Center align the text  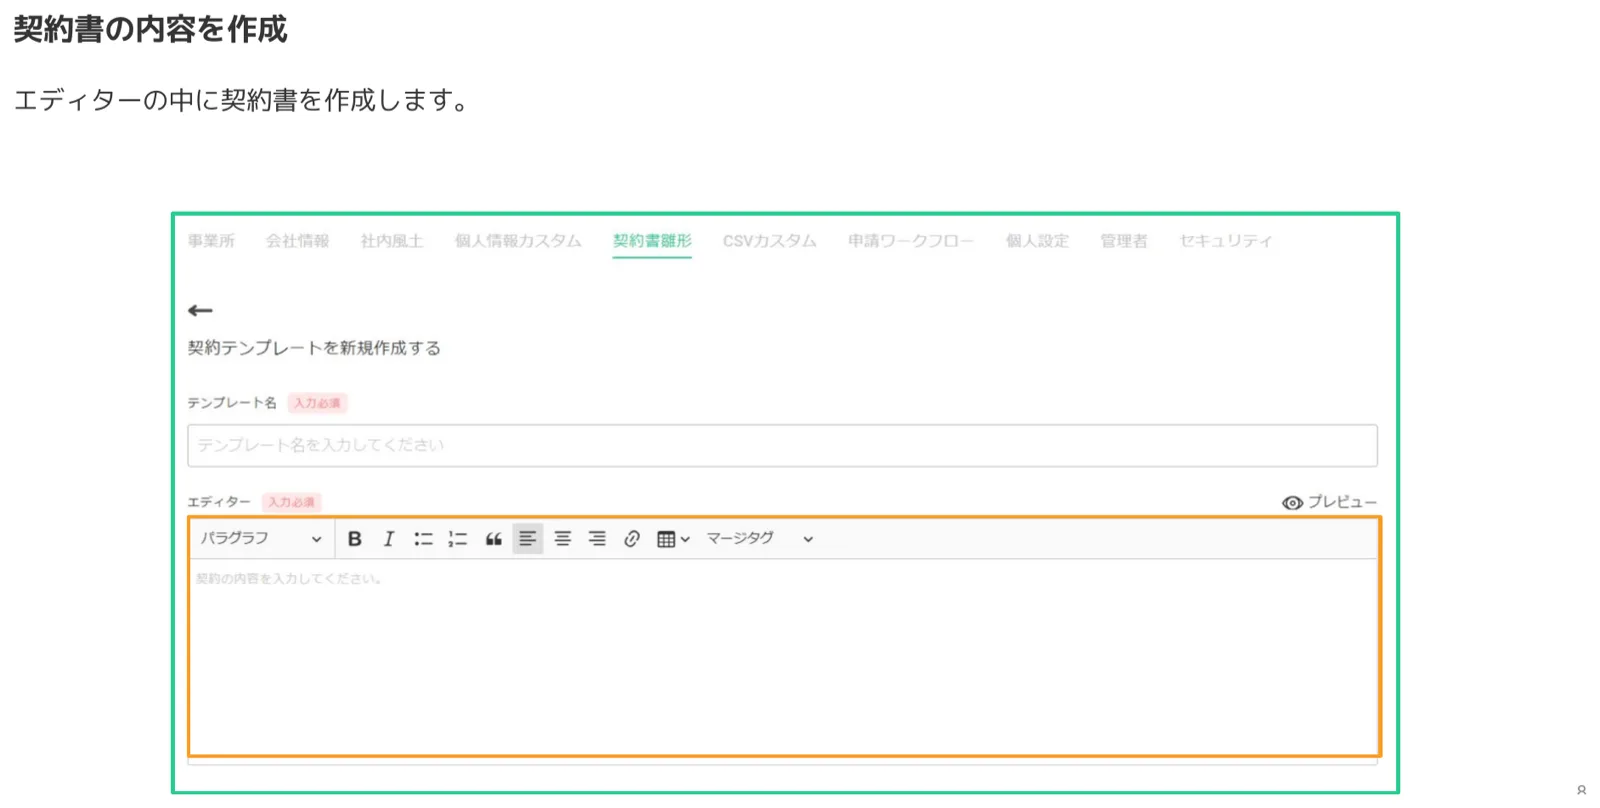coord(563,539)
